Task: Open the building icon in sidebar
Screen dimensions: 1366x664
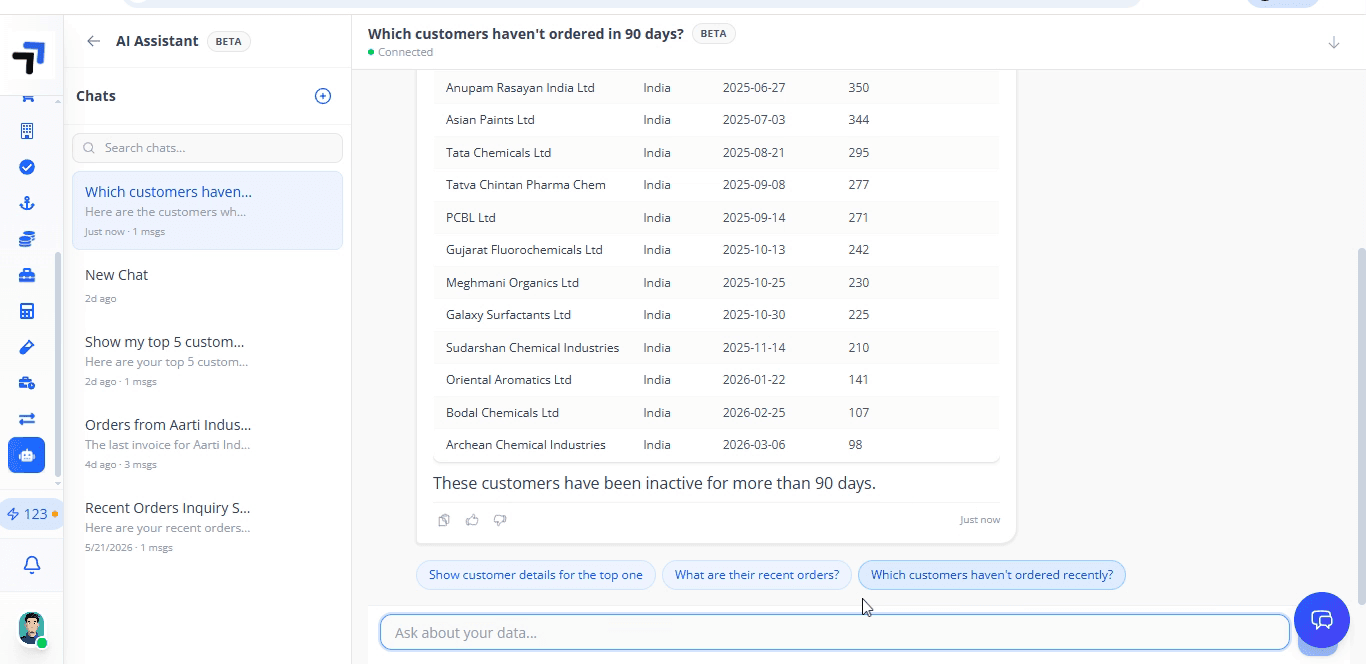Action: [x=27, y=131]
